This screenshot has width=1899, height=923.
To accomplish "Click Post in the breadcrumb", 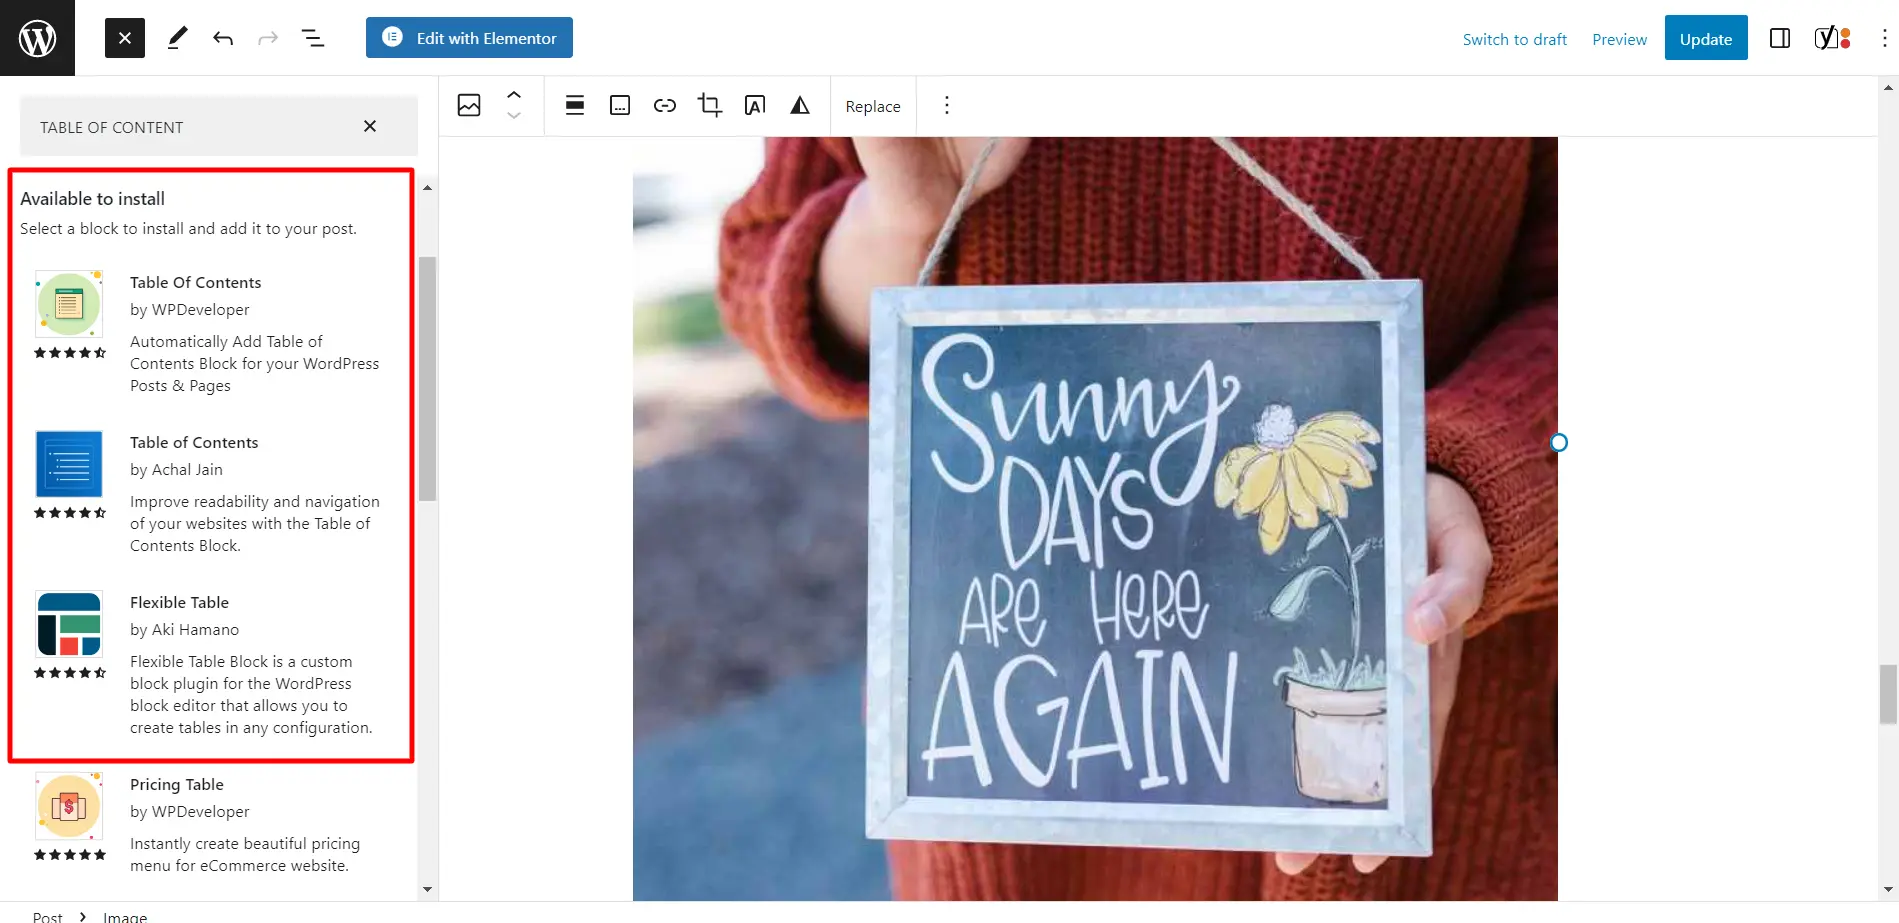I will [47, 916].
